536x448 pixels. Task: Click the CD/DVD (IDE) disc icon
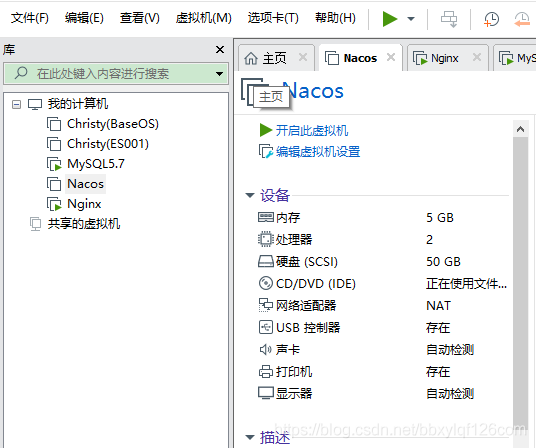pos(266,283)
